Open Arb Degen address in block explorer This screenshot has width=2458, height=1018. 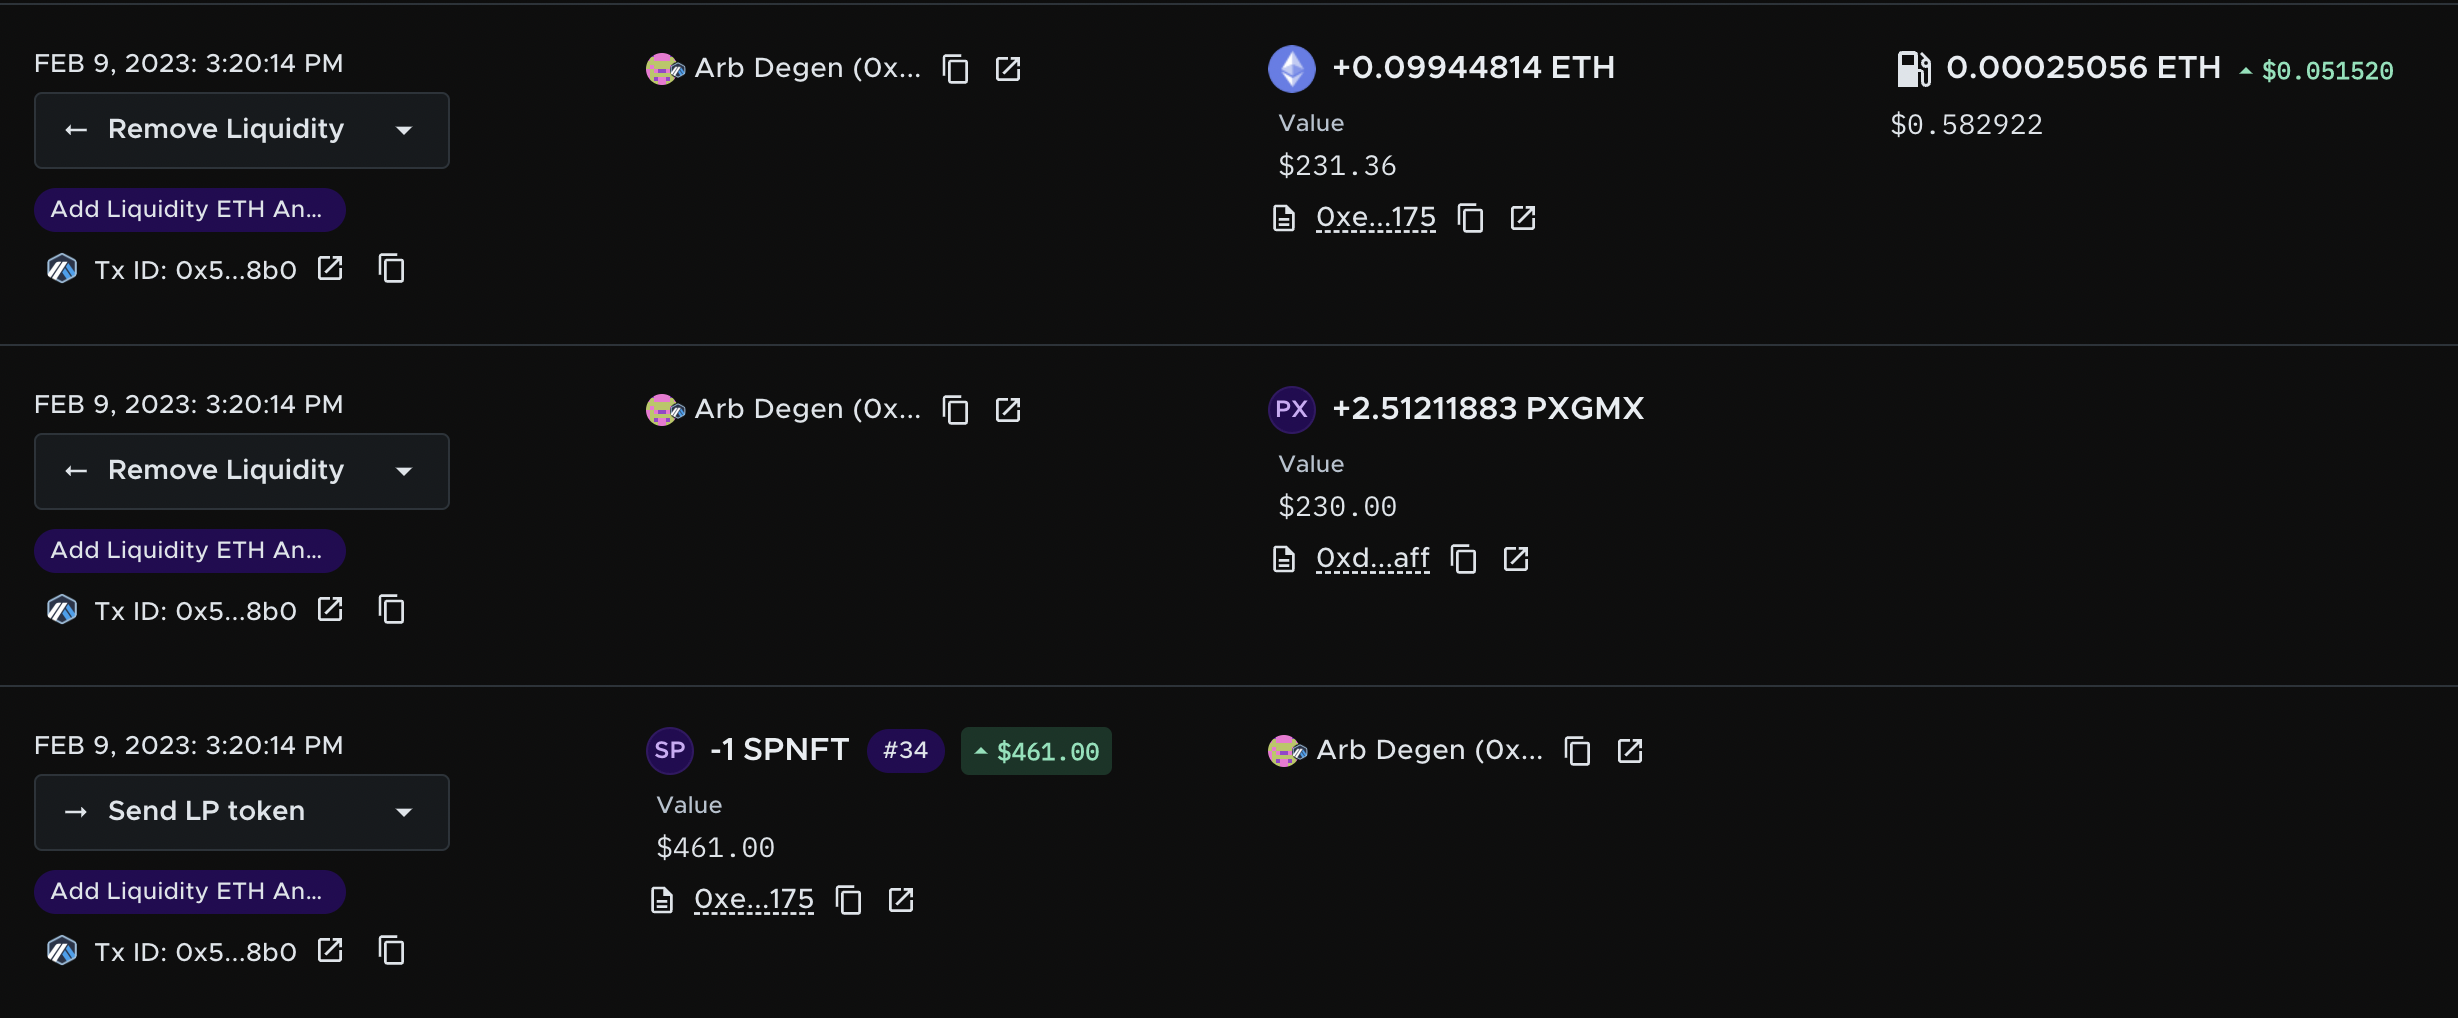[x=1008, y=68]
